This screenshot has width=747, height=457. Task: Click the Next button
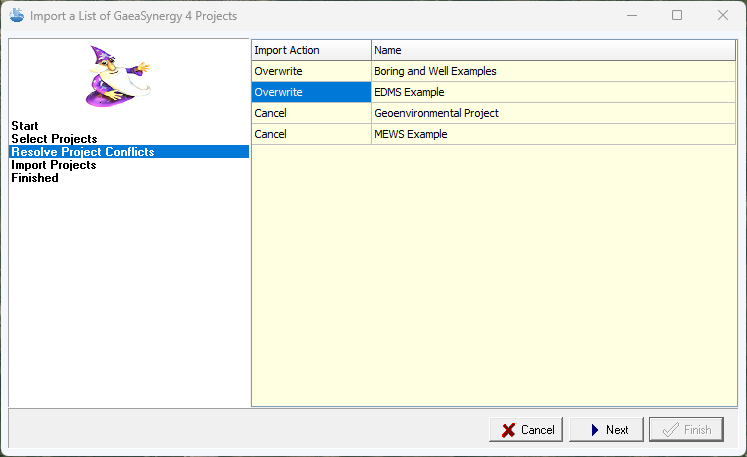(606, 430)
